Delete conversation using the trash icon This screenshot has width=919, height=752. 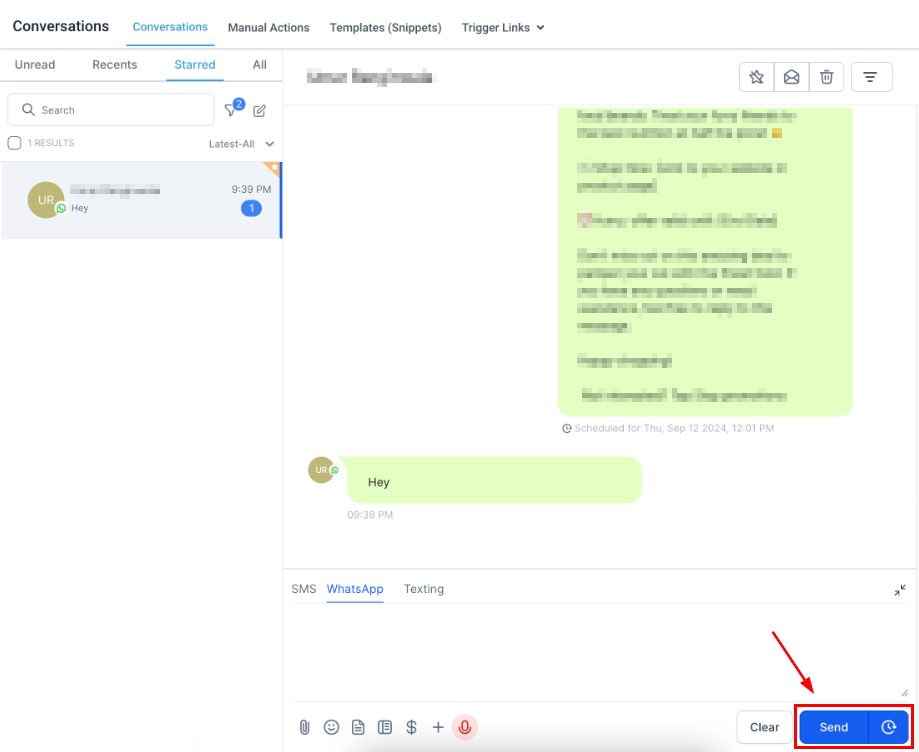pyautogui.click(x=826, y=77)
